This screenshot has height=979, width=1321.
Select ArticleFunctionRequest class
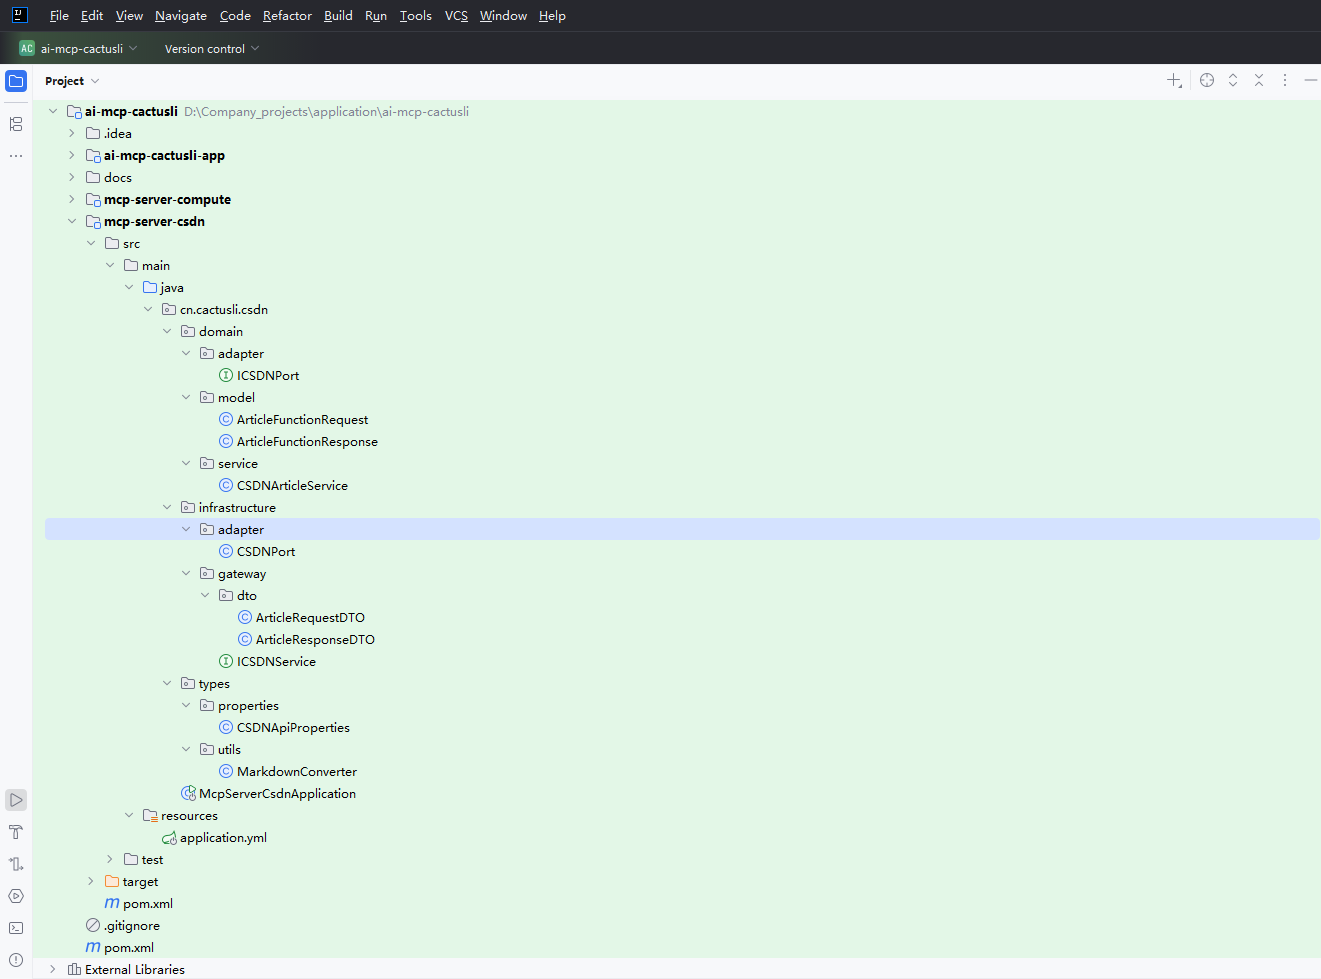[x=302, y=420]
